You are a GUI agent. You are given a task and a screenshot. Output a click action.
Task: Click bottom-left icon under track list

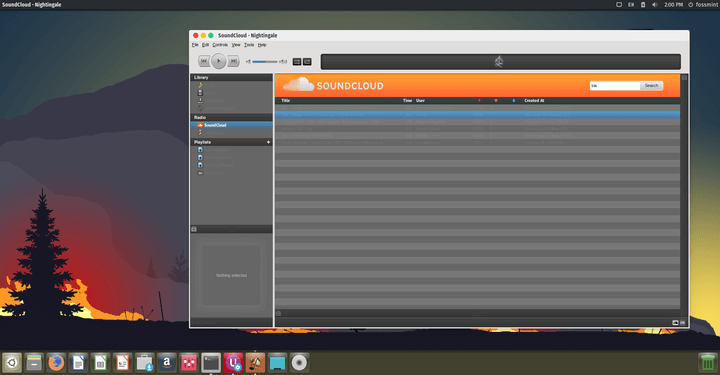coord(278,313)
